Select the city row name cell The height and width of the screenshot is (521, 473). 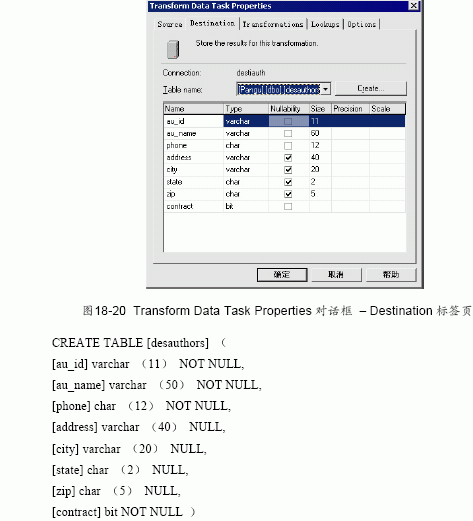coord(193,170)
